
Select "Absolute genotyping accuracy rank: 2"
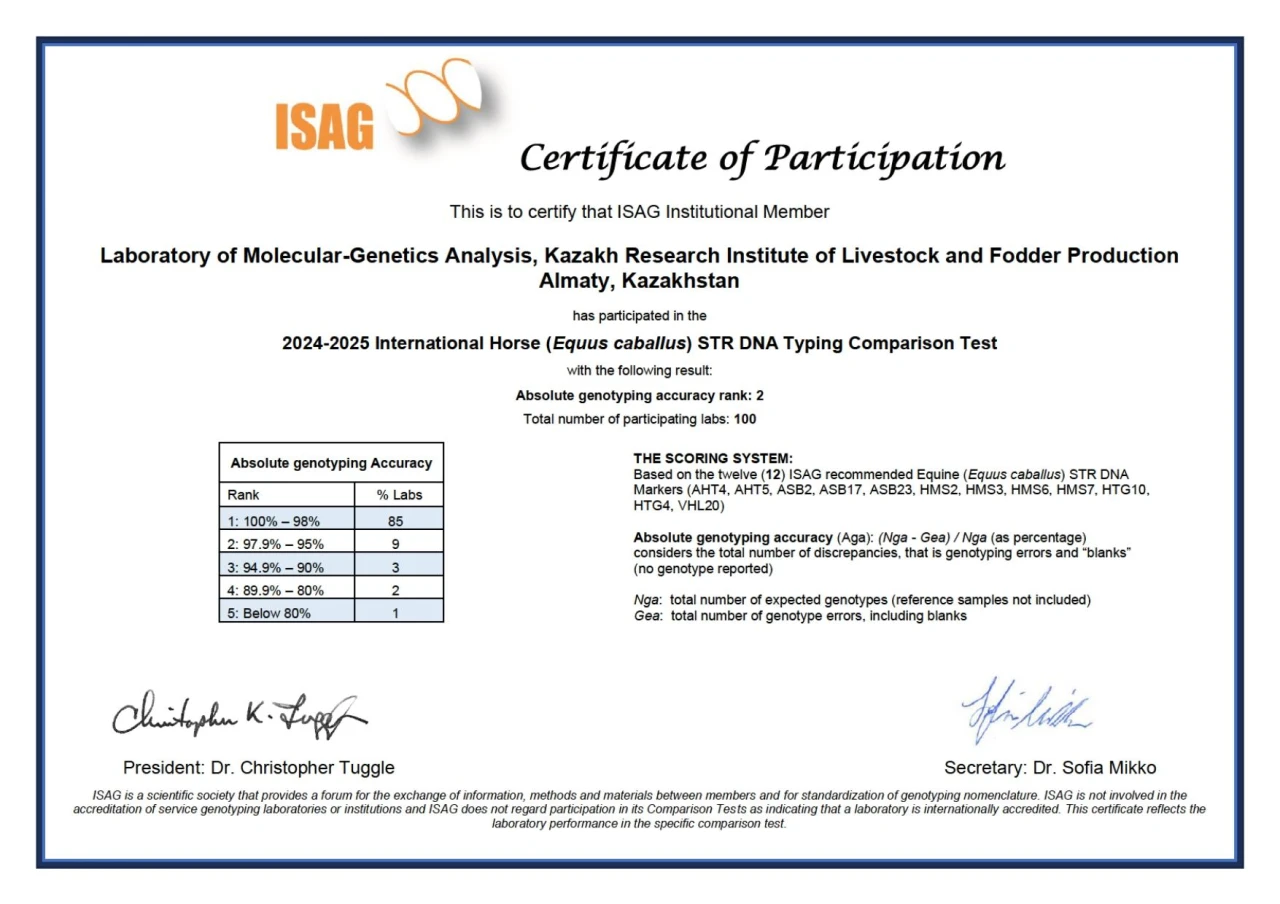tap(639, 395)
